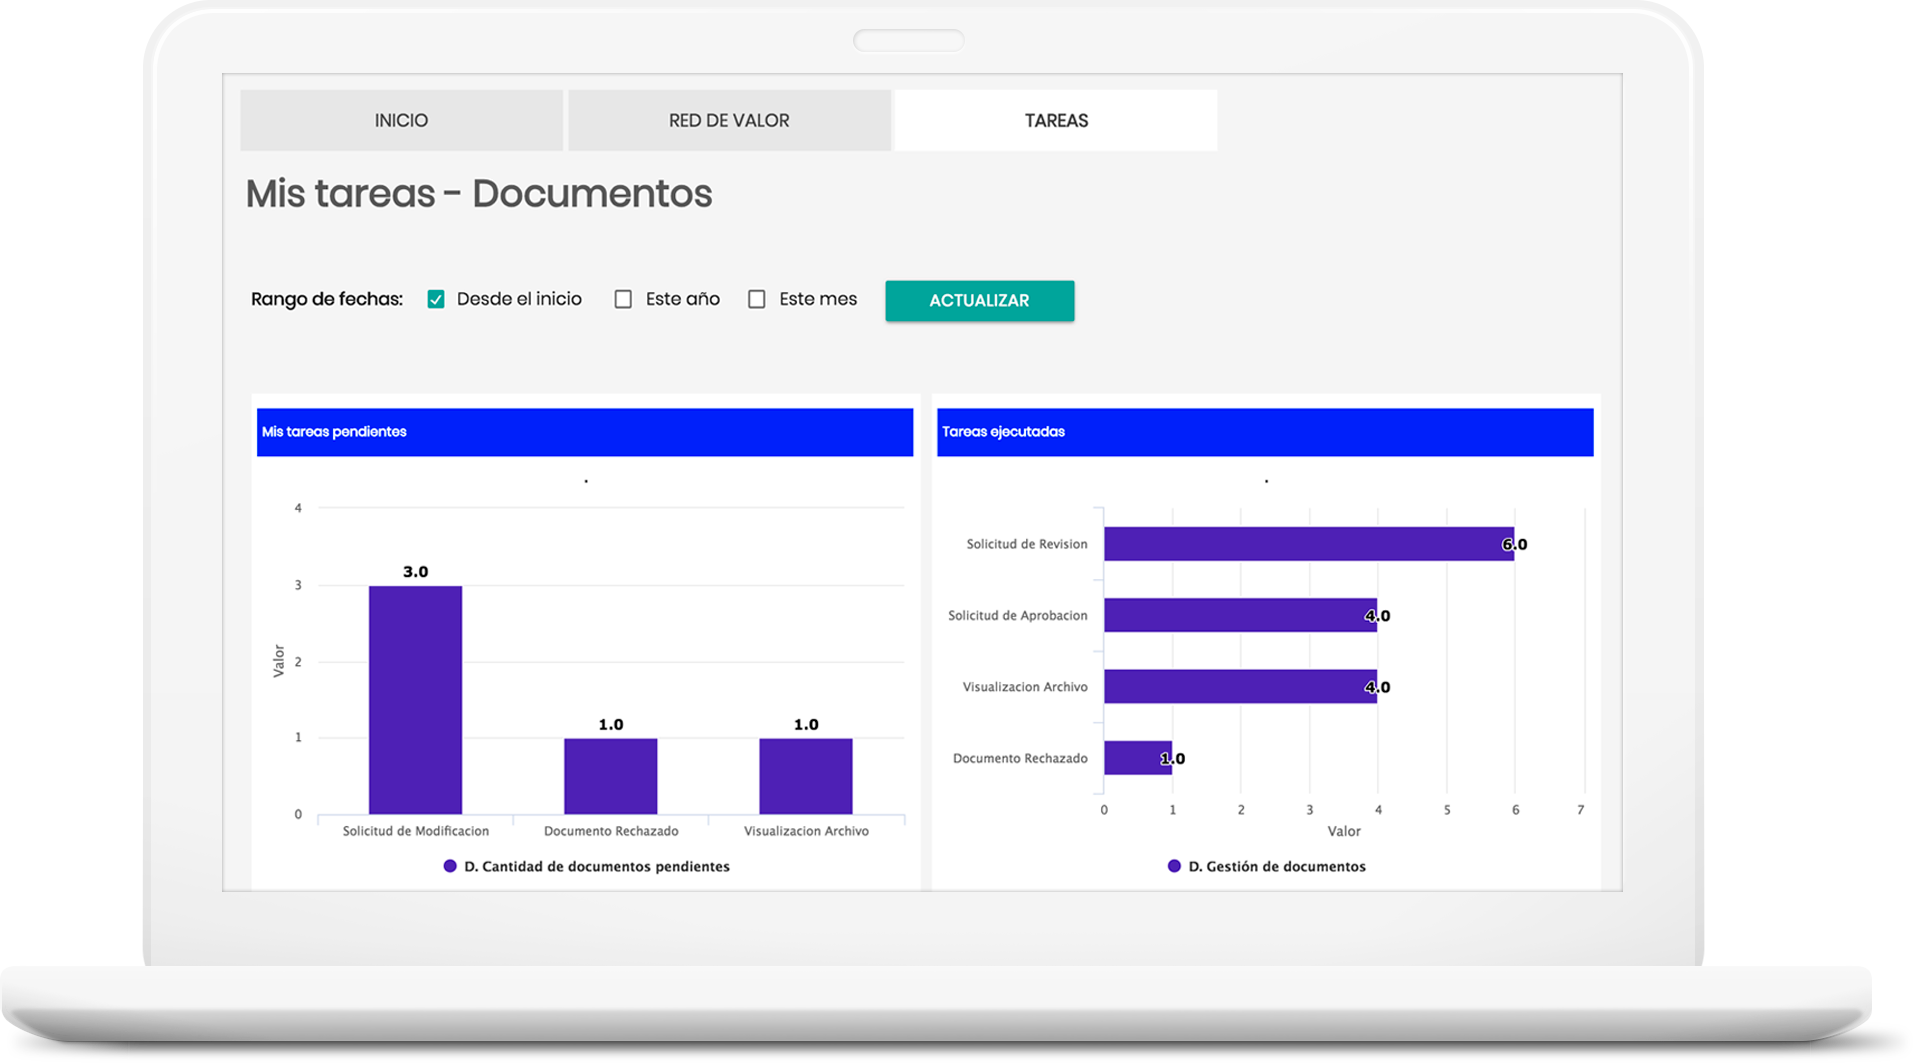Uncheck the Desde el inicio checkbox
Screen dimensions: 1913x1063
(436, 299)
